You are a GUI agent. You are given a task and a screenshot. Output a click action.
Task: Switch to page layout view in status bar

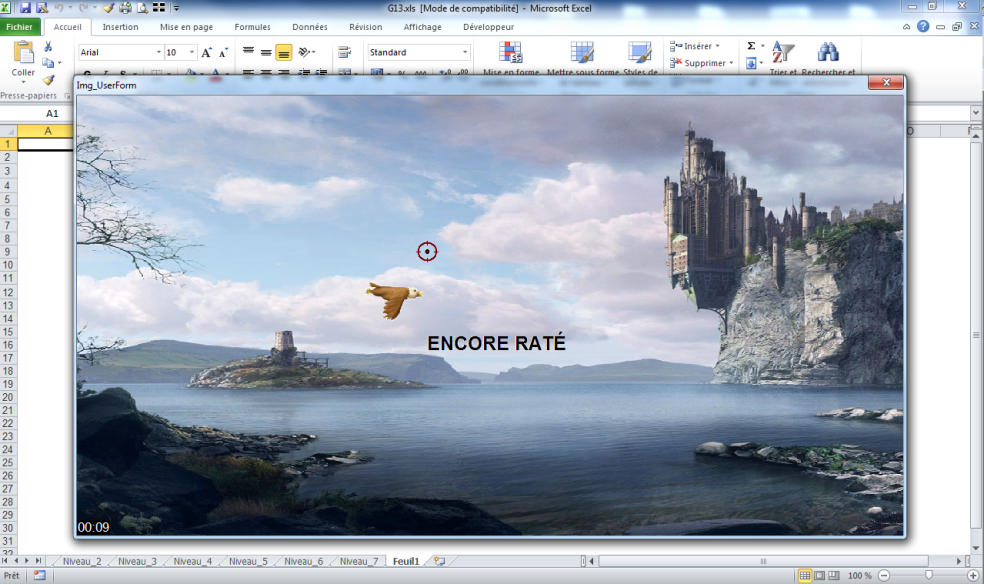pos(820,576)
